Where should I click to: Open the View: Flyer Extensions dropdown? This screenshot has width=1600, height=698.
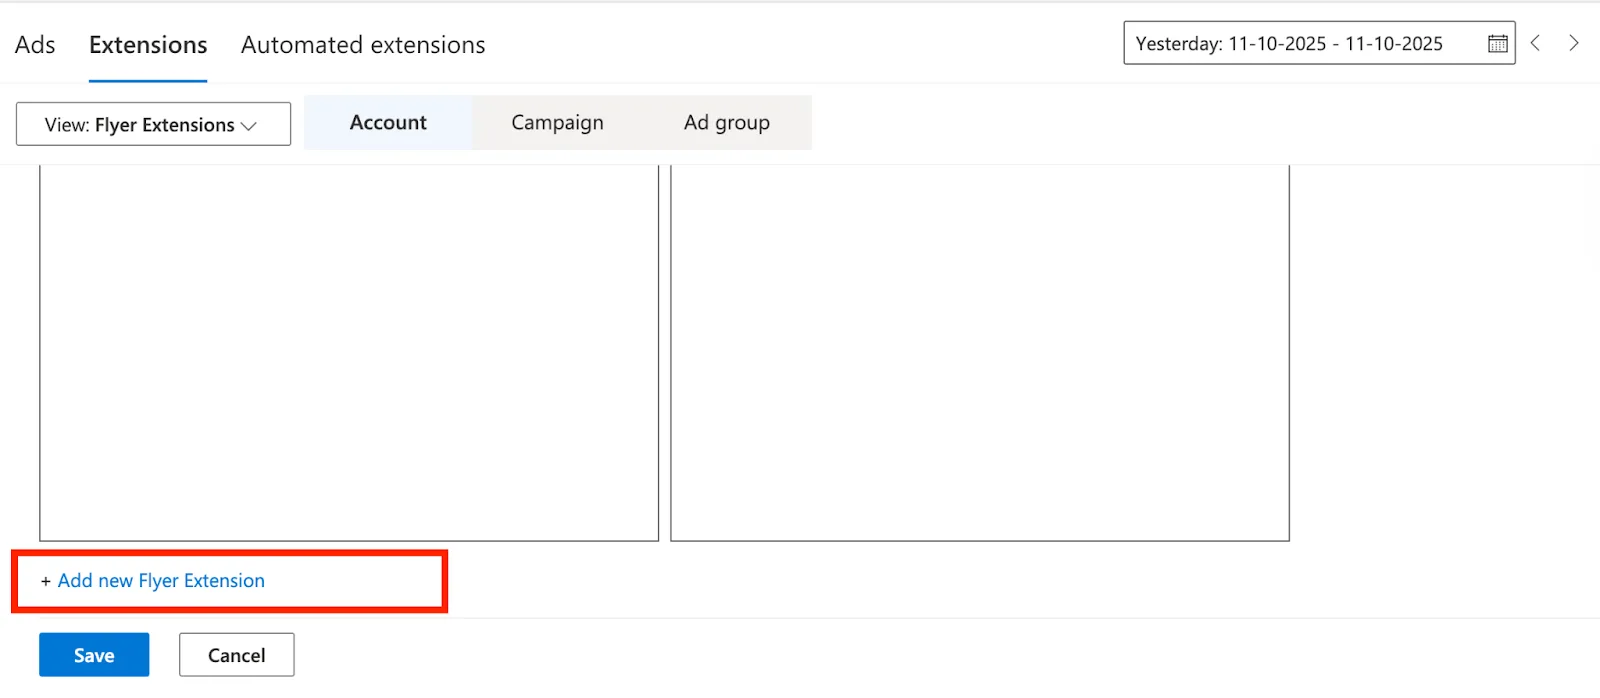click(153, 124)
